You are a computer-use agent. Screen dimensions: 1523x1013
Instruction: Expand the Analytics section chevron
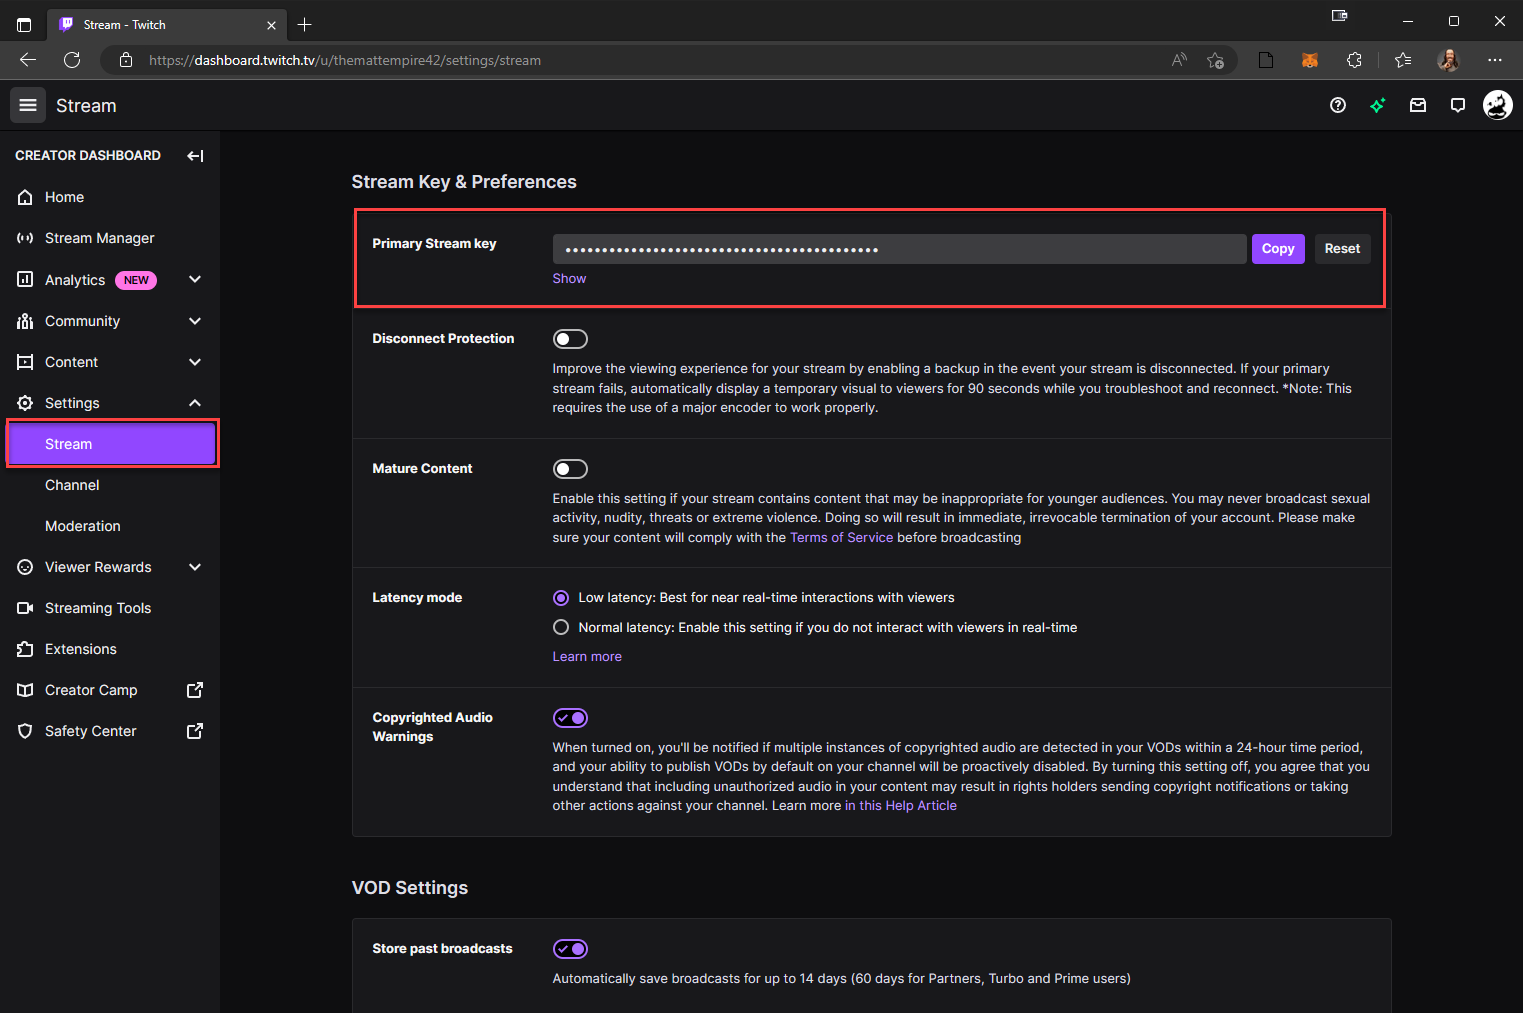click(195, 279)
